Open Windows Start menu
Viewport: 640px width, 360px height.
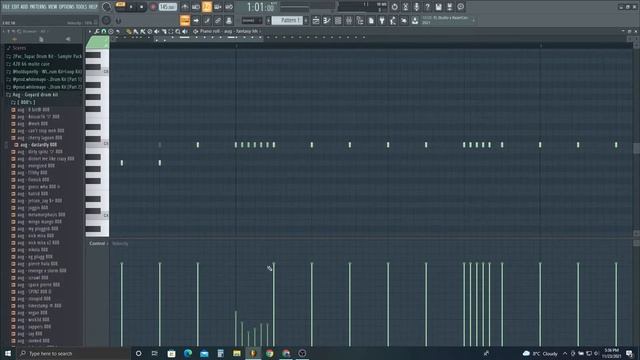(7, 353)
